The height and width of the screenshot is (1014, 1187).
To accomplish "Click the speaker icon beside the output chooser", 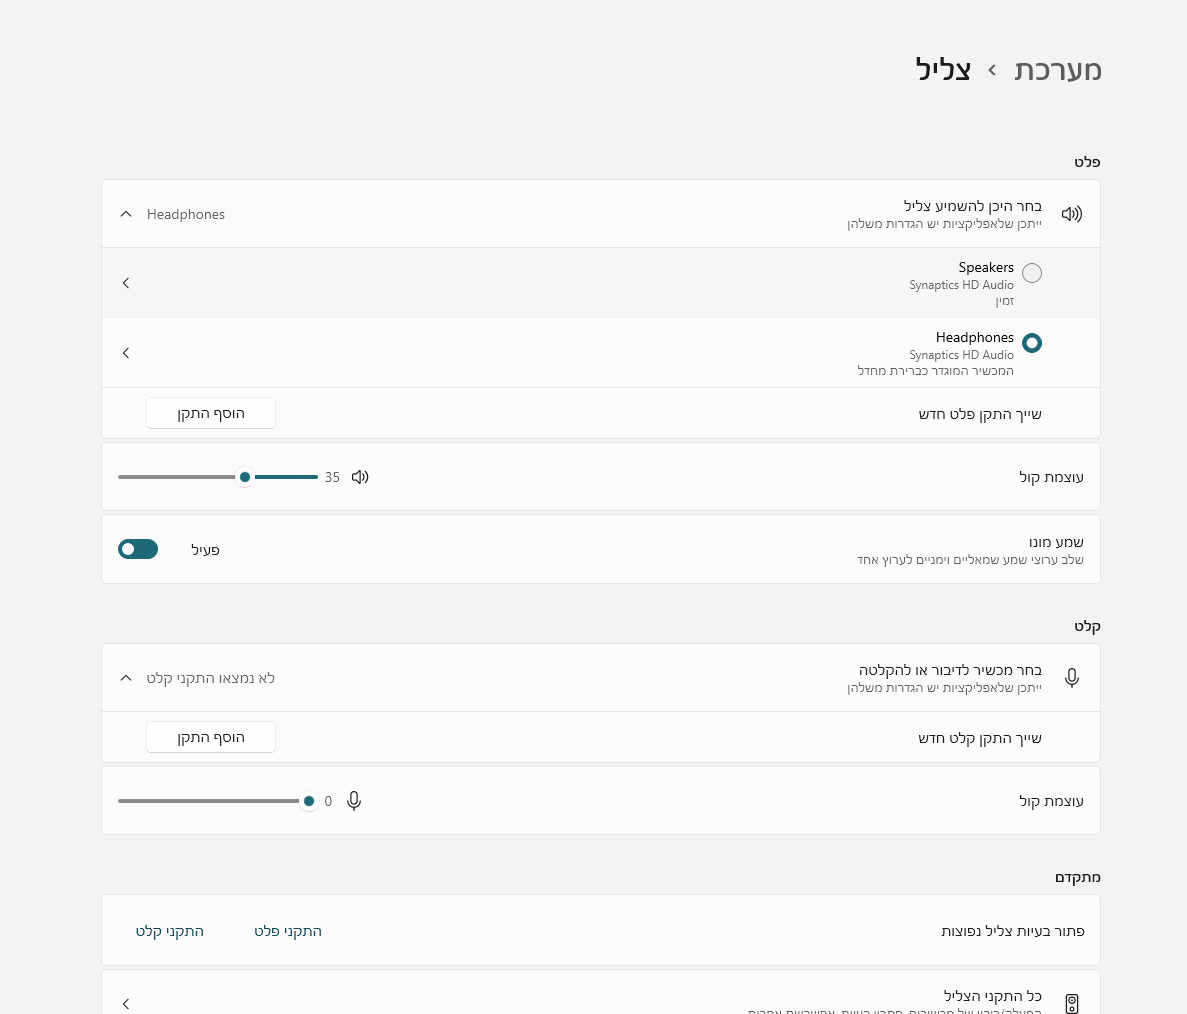I will (1072, 214).
